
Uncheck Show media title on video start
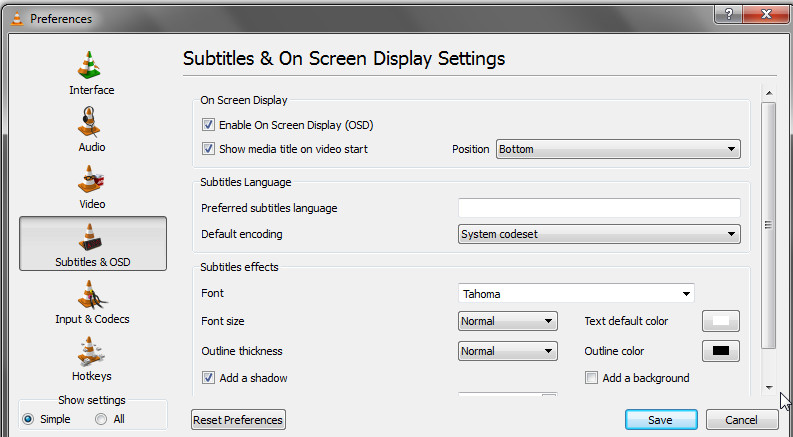click(208, 149)
